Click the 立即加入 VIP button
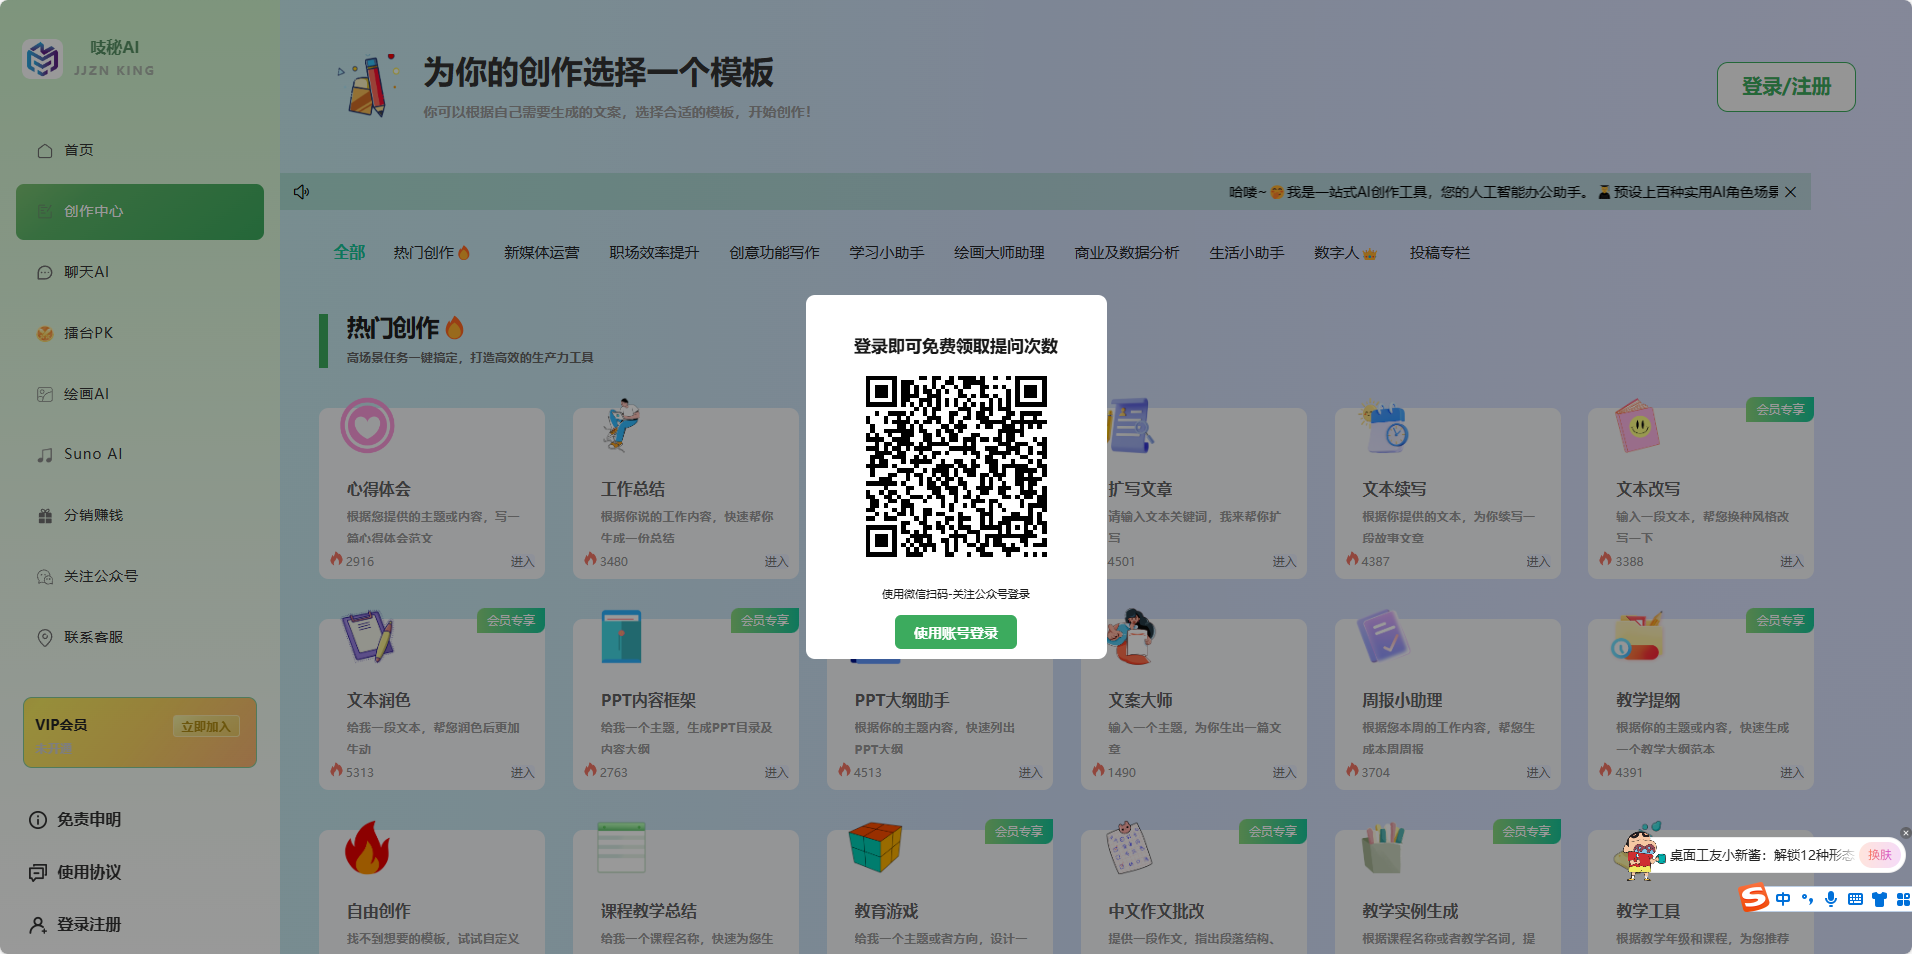 coord(206,727)
